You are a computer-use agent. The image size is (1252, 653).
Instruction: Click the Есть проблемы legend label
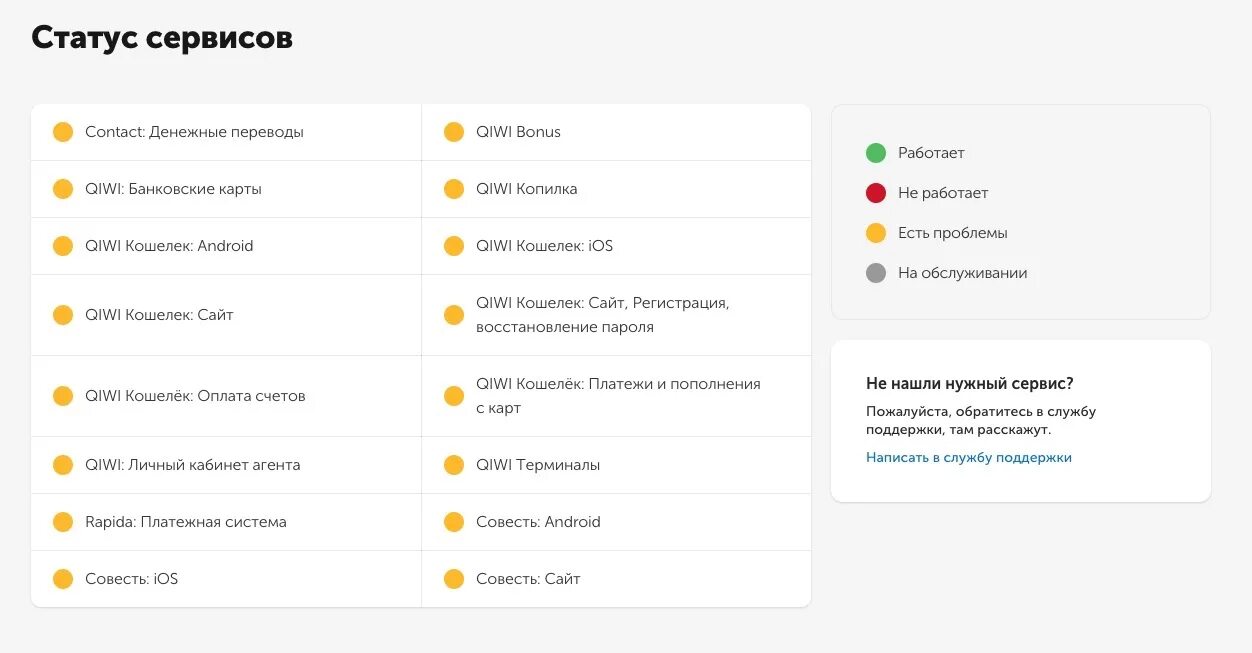[x=952, y=233]
